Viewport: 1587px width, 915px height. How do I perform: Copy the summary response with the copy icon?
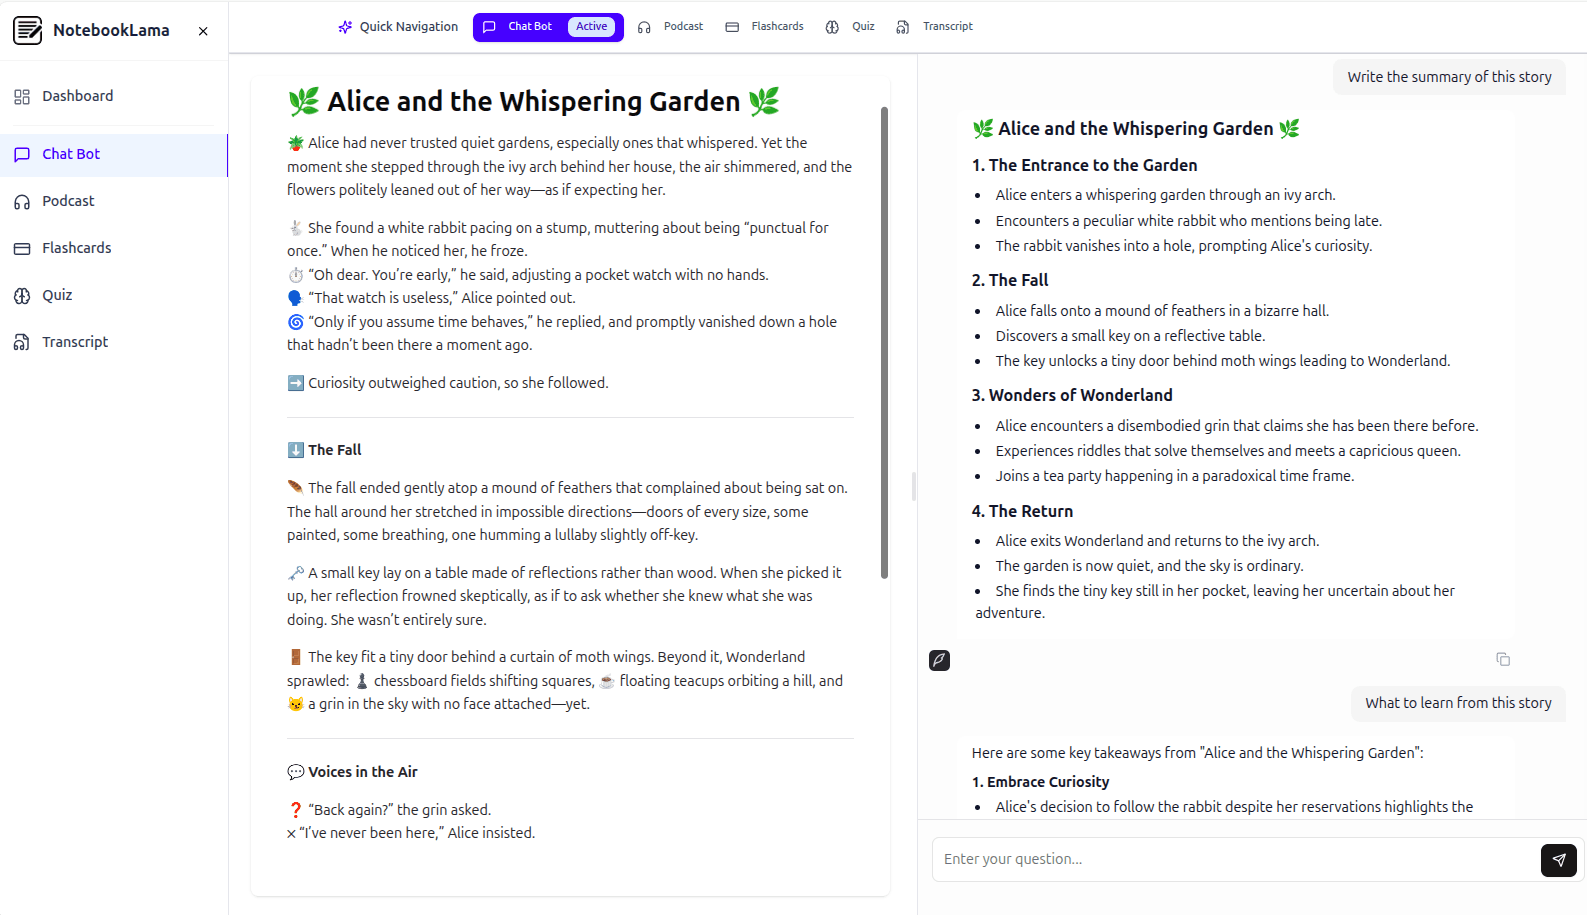(1502, 659)
